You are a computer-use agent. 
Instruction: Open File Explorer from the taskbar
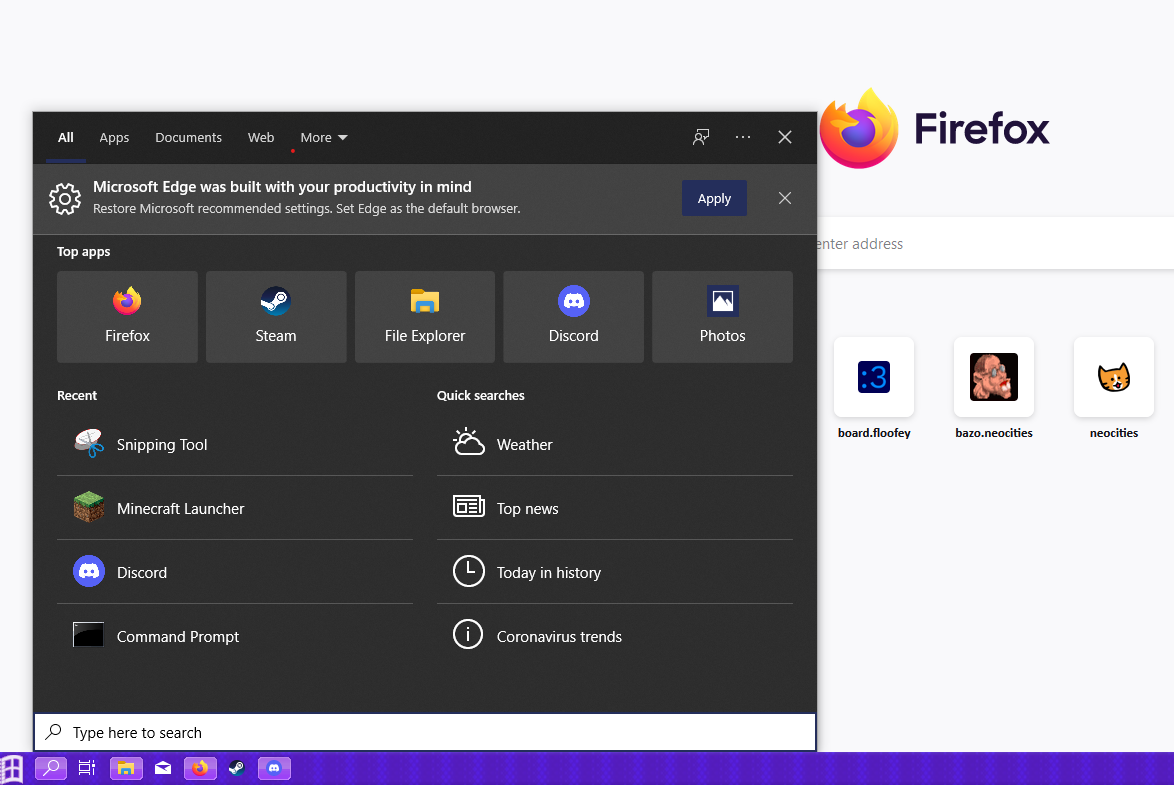pyautogui.click(x=126, y=769)
